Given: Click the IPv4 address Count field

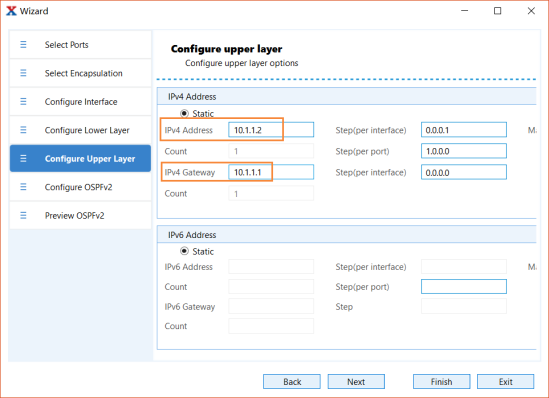Looking at the screenshot, I should (x=271, y=151).
